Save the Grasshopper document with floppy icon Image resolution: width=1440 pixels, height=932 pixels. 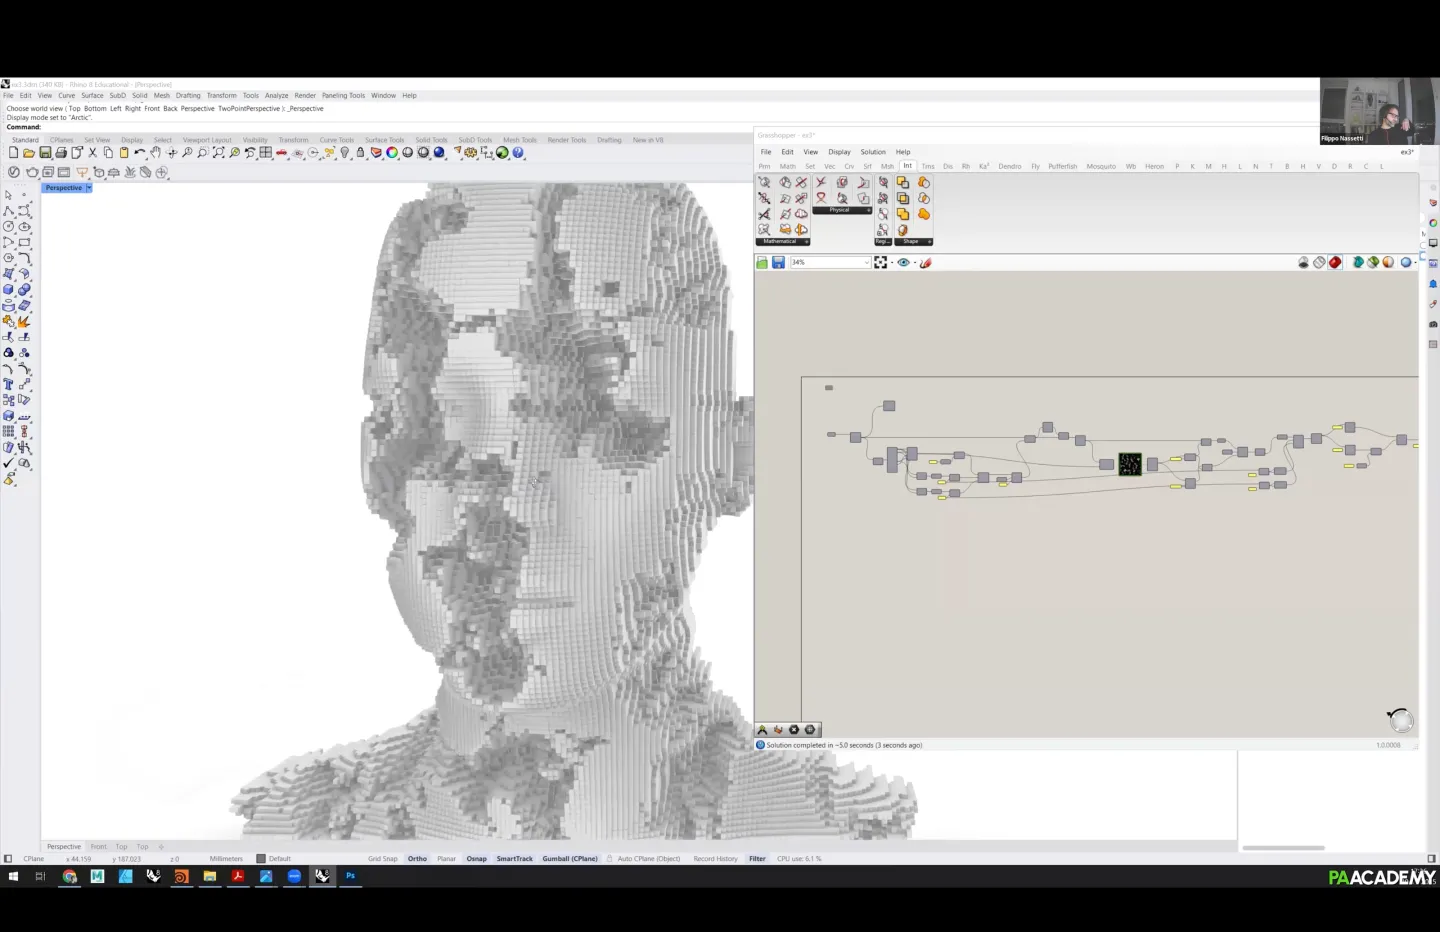(x=778, y=263)
